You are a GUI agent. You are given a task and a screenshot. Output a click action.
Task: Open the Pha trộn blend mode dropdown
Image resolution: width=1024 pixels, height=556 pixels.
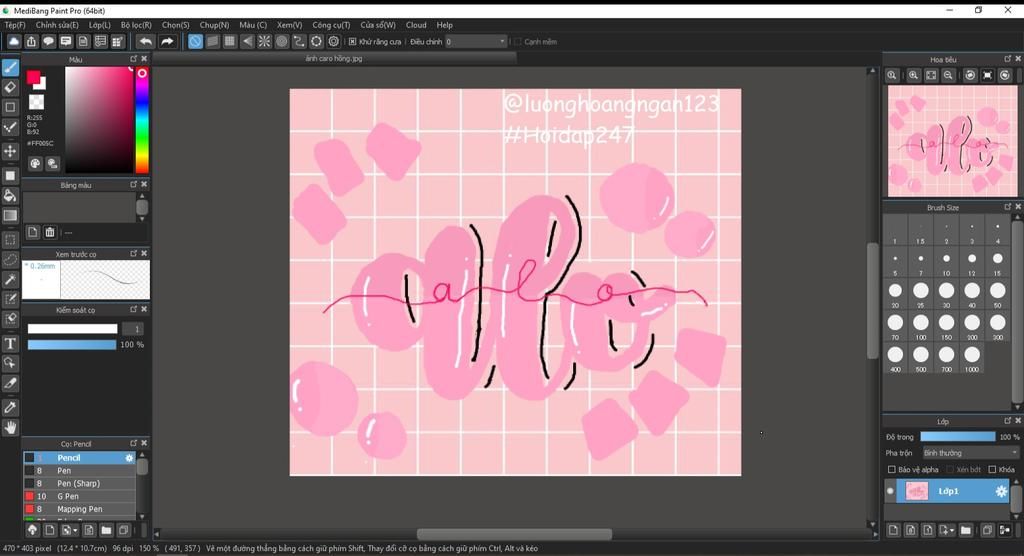pos(970,453)
